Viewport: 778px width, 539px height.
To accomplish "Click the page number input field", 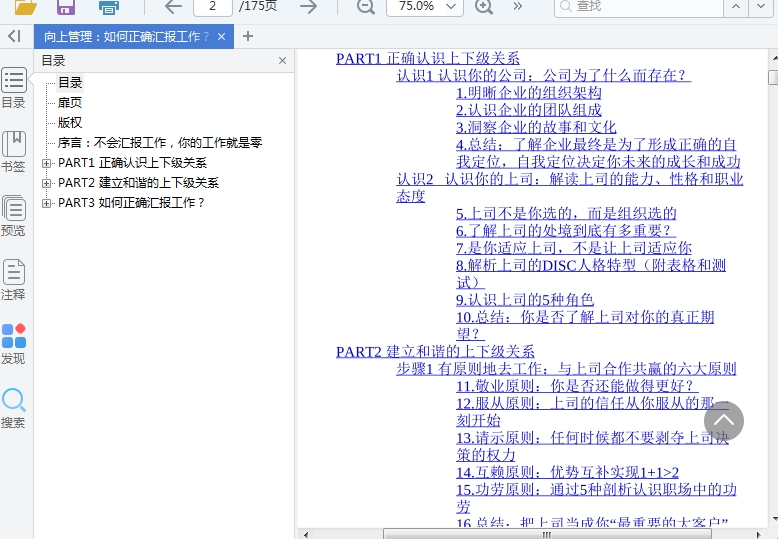I will click(x=212, y=7).
